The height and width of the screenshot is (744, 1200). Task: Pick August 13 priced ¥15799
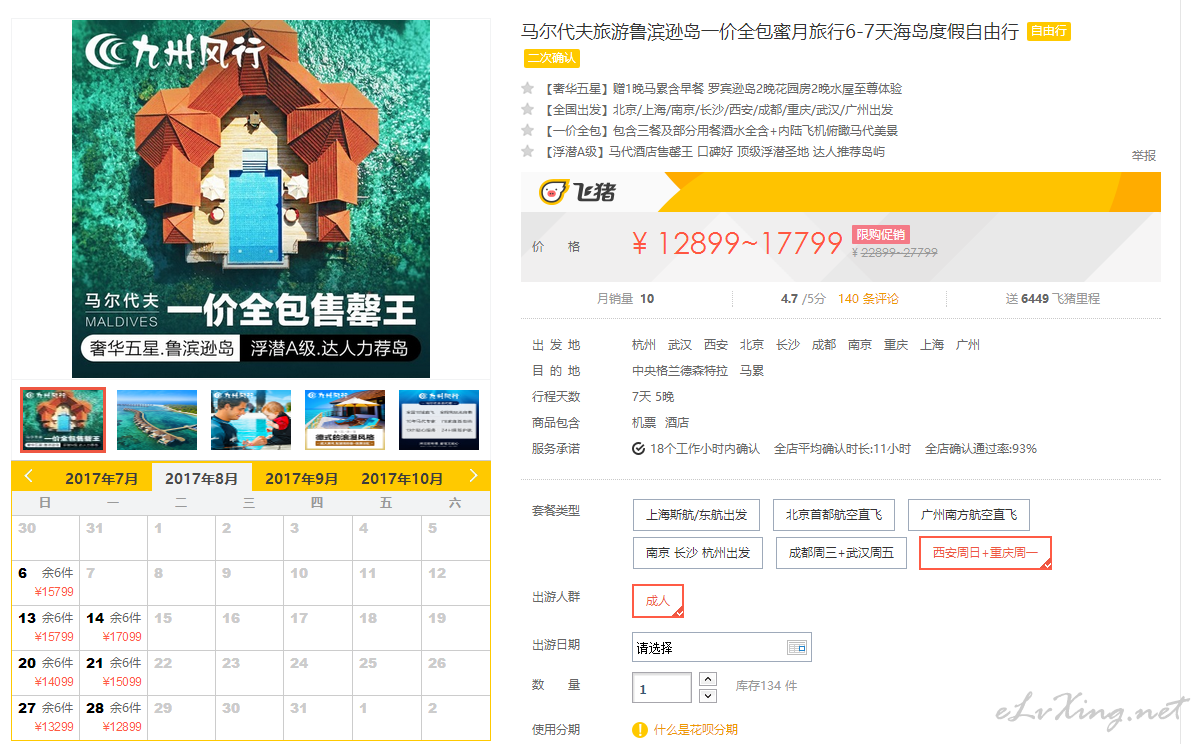(x=46, y=627)
